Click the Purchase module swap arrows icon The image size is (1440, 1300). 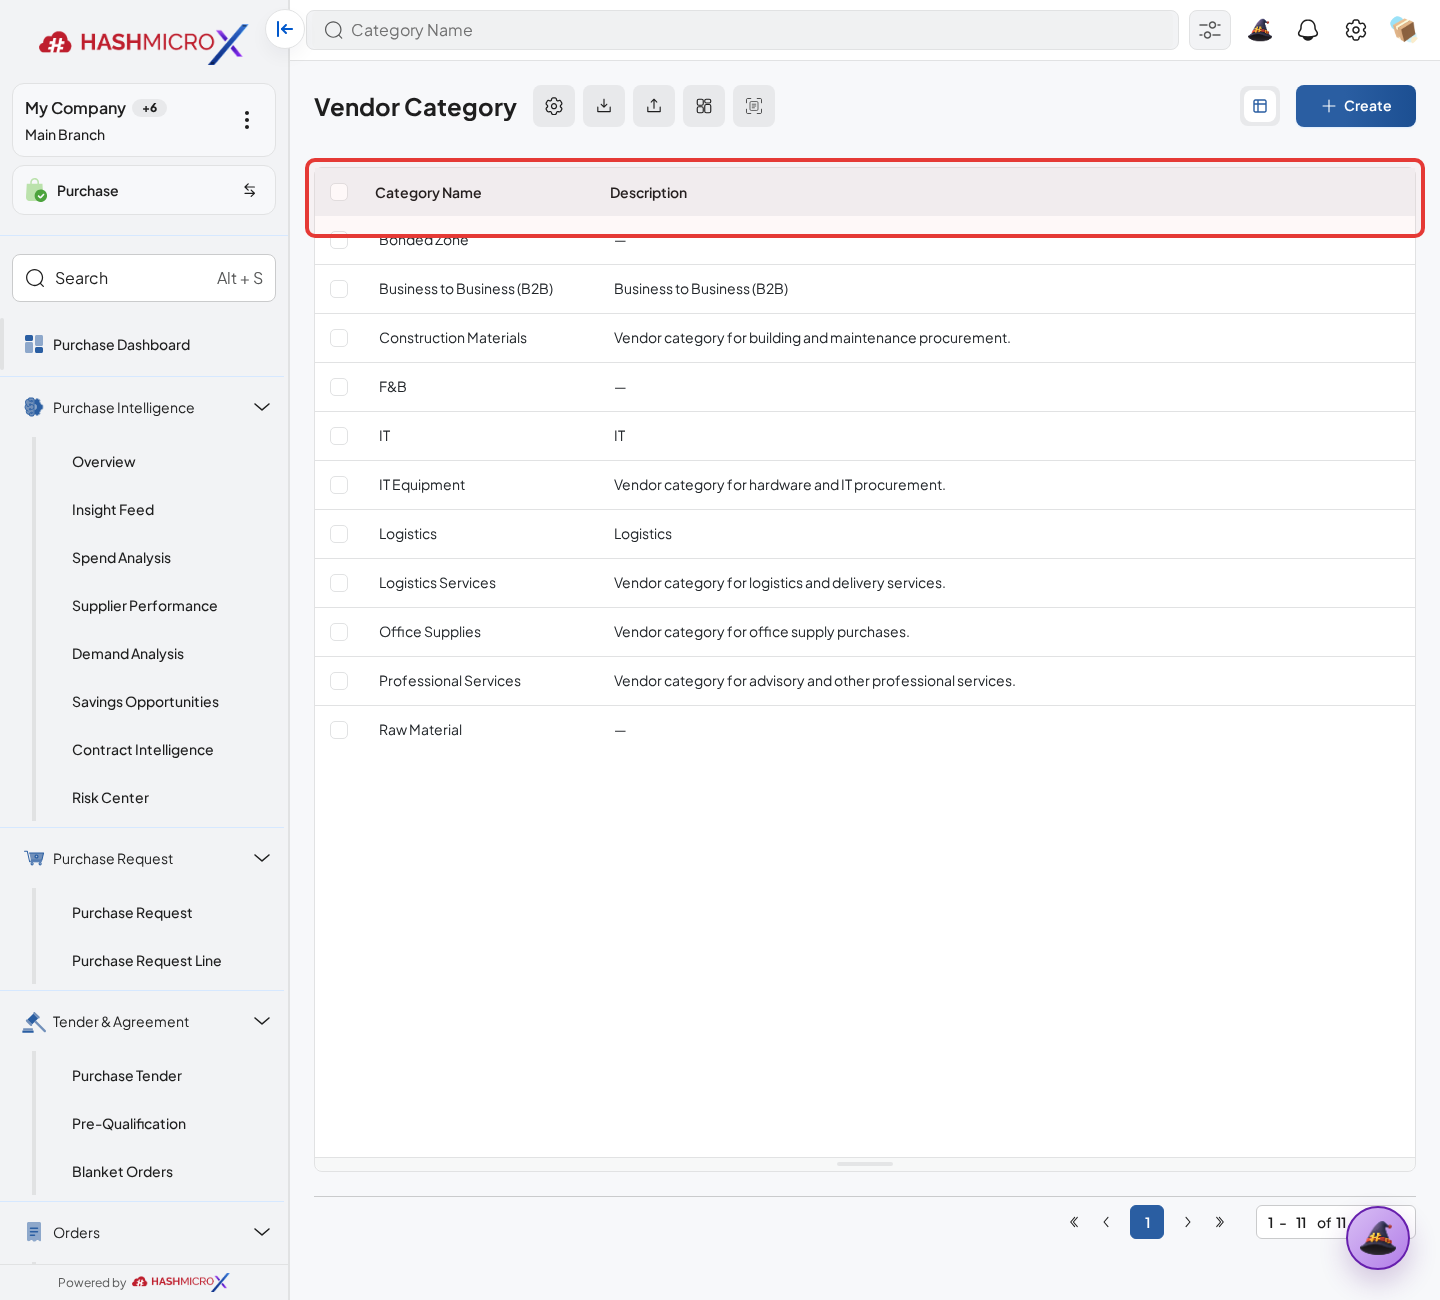click(250, 190)
